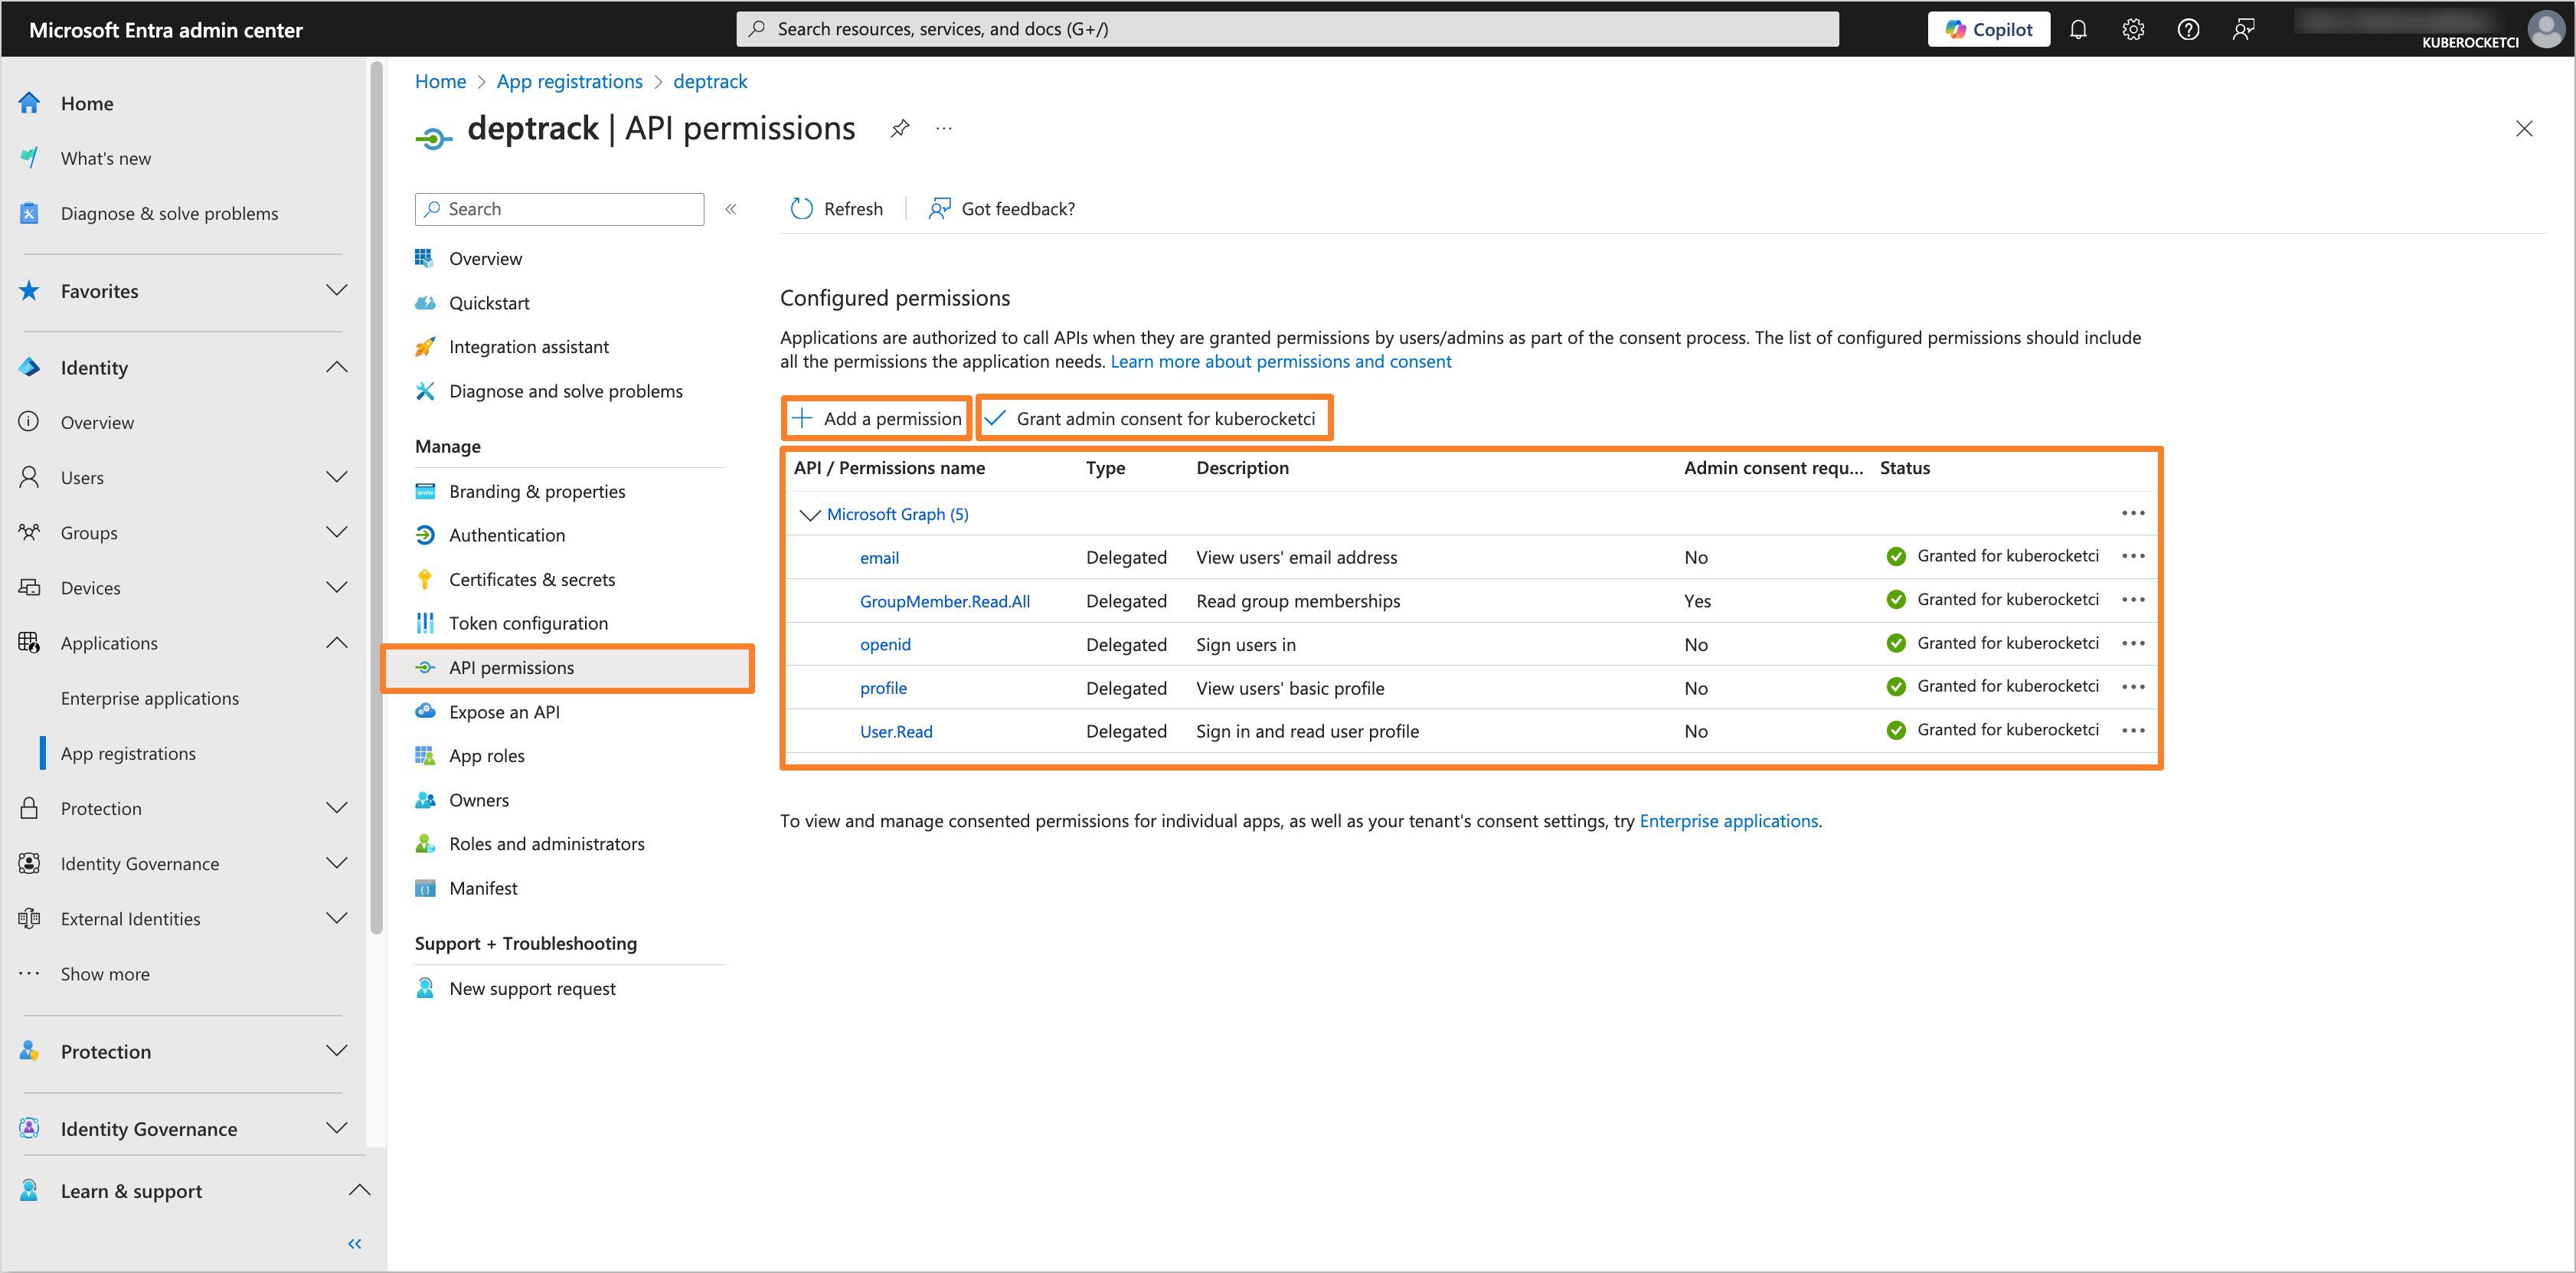The width and height of the screenshot is (2576, 1273).
Task: Click the account avatar
Action: [x=2544, y=29]
